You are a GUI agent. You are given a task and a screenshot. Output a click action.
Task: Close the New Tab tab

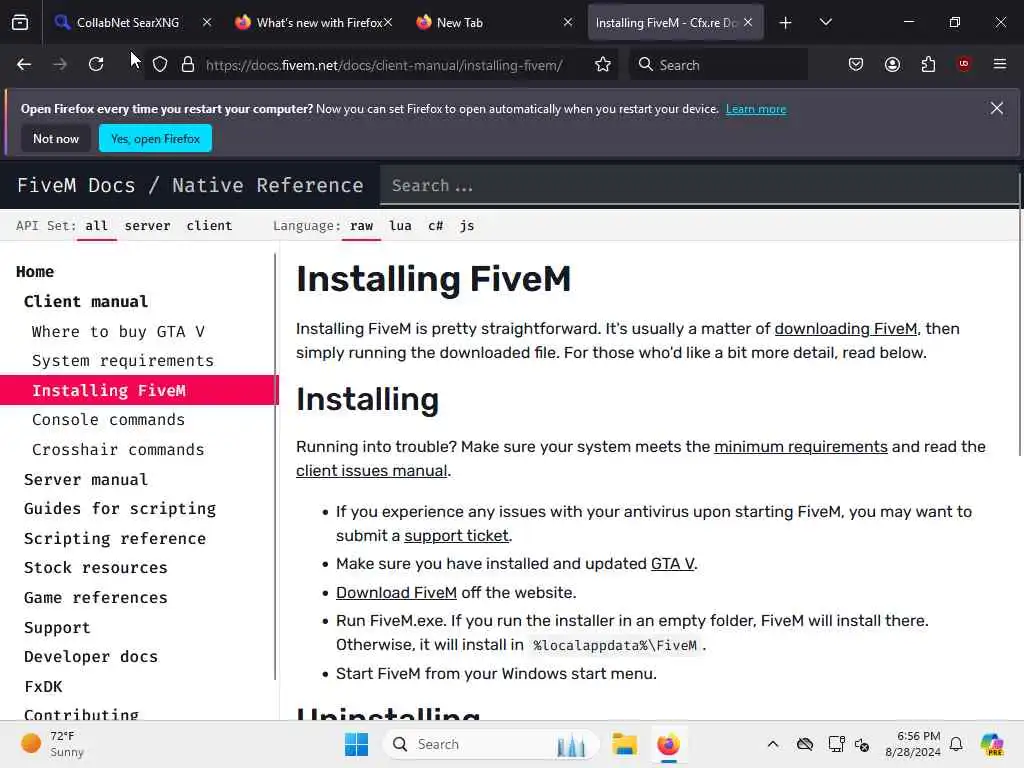click(x=568, y=22)
